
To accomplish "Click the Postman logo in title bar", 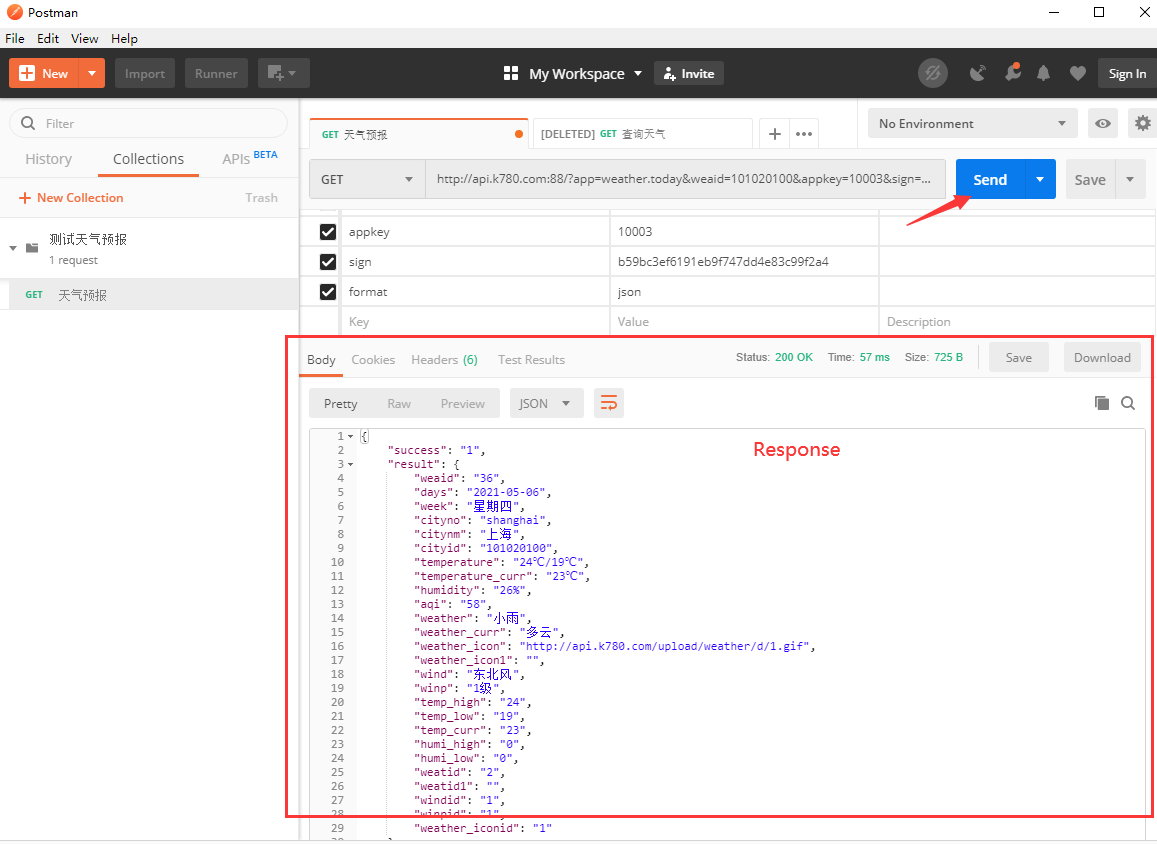I will [x=14, y=12].
